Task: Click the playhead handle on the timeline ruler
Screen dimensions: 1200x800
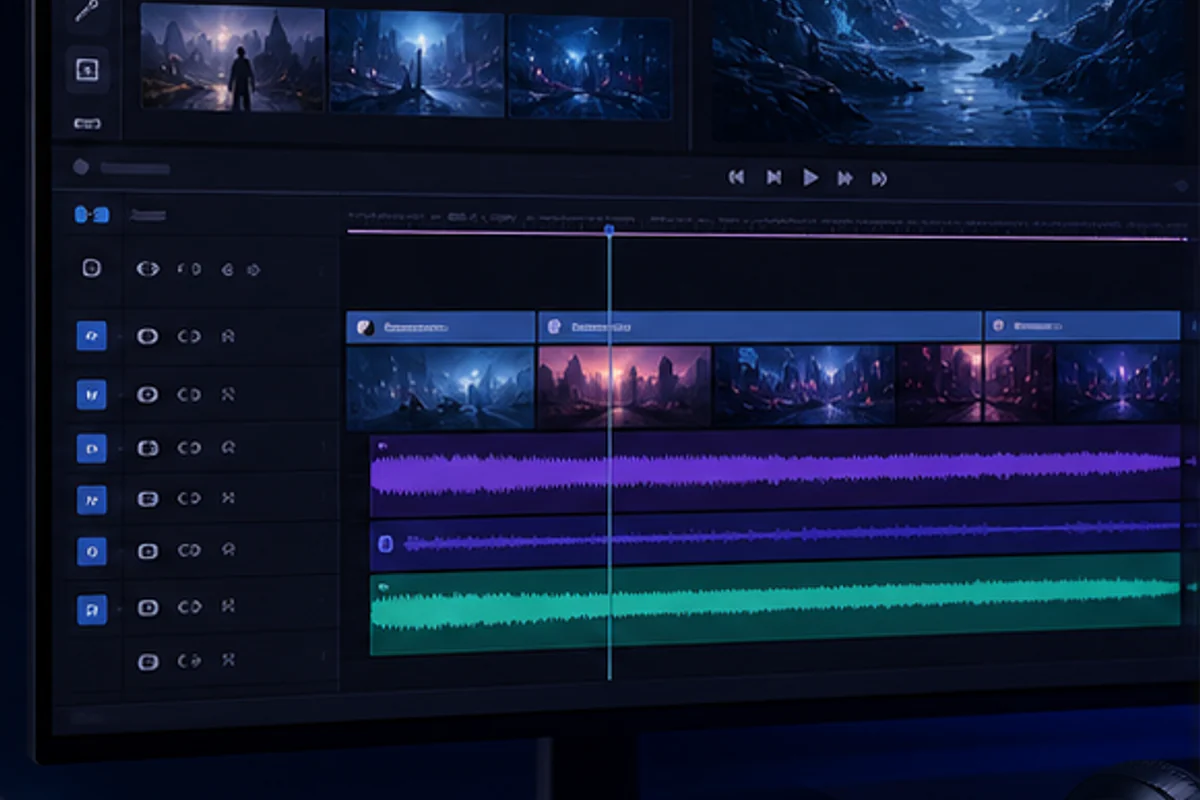Action: [609, 230]
